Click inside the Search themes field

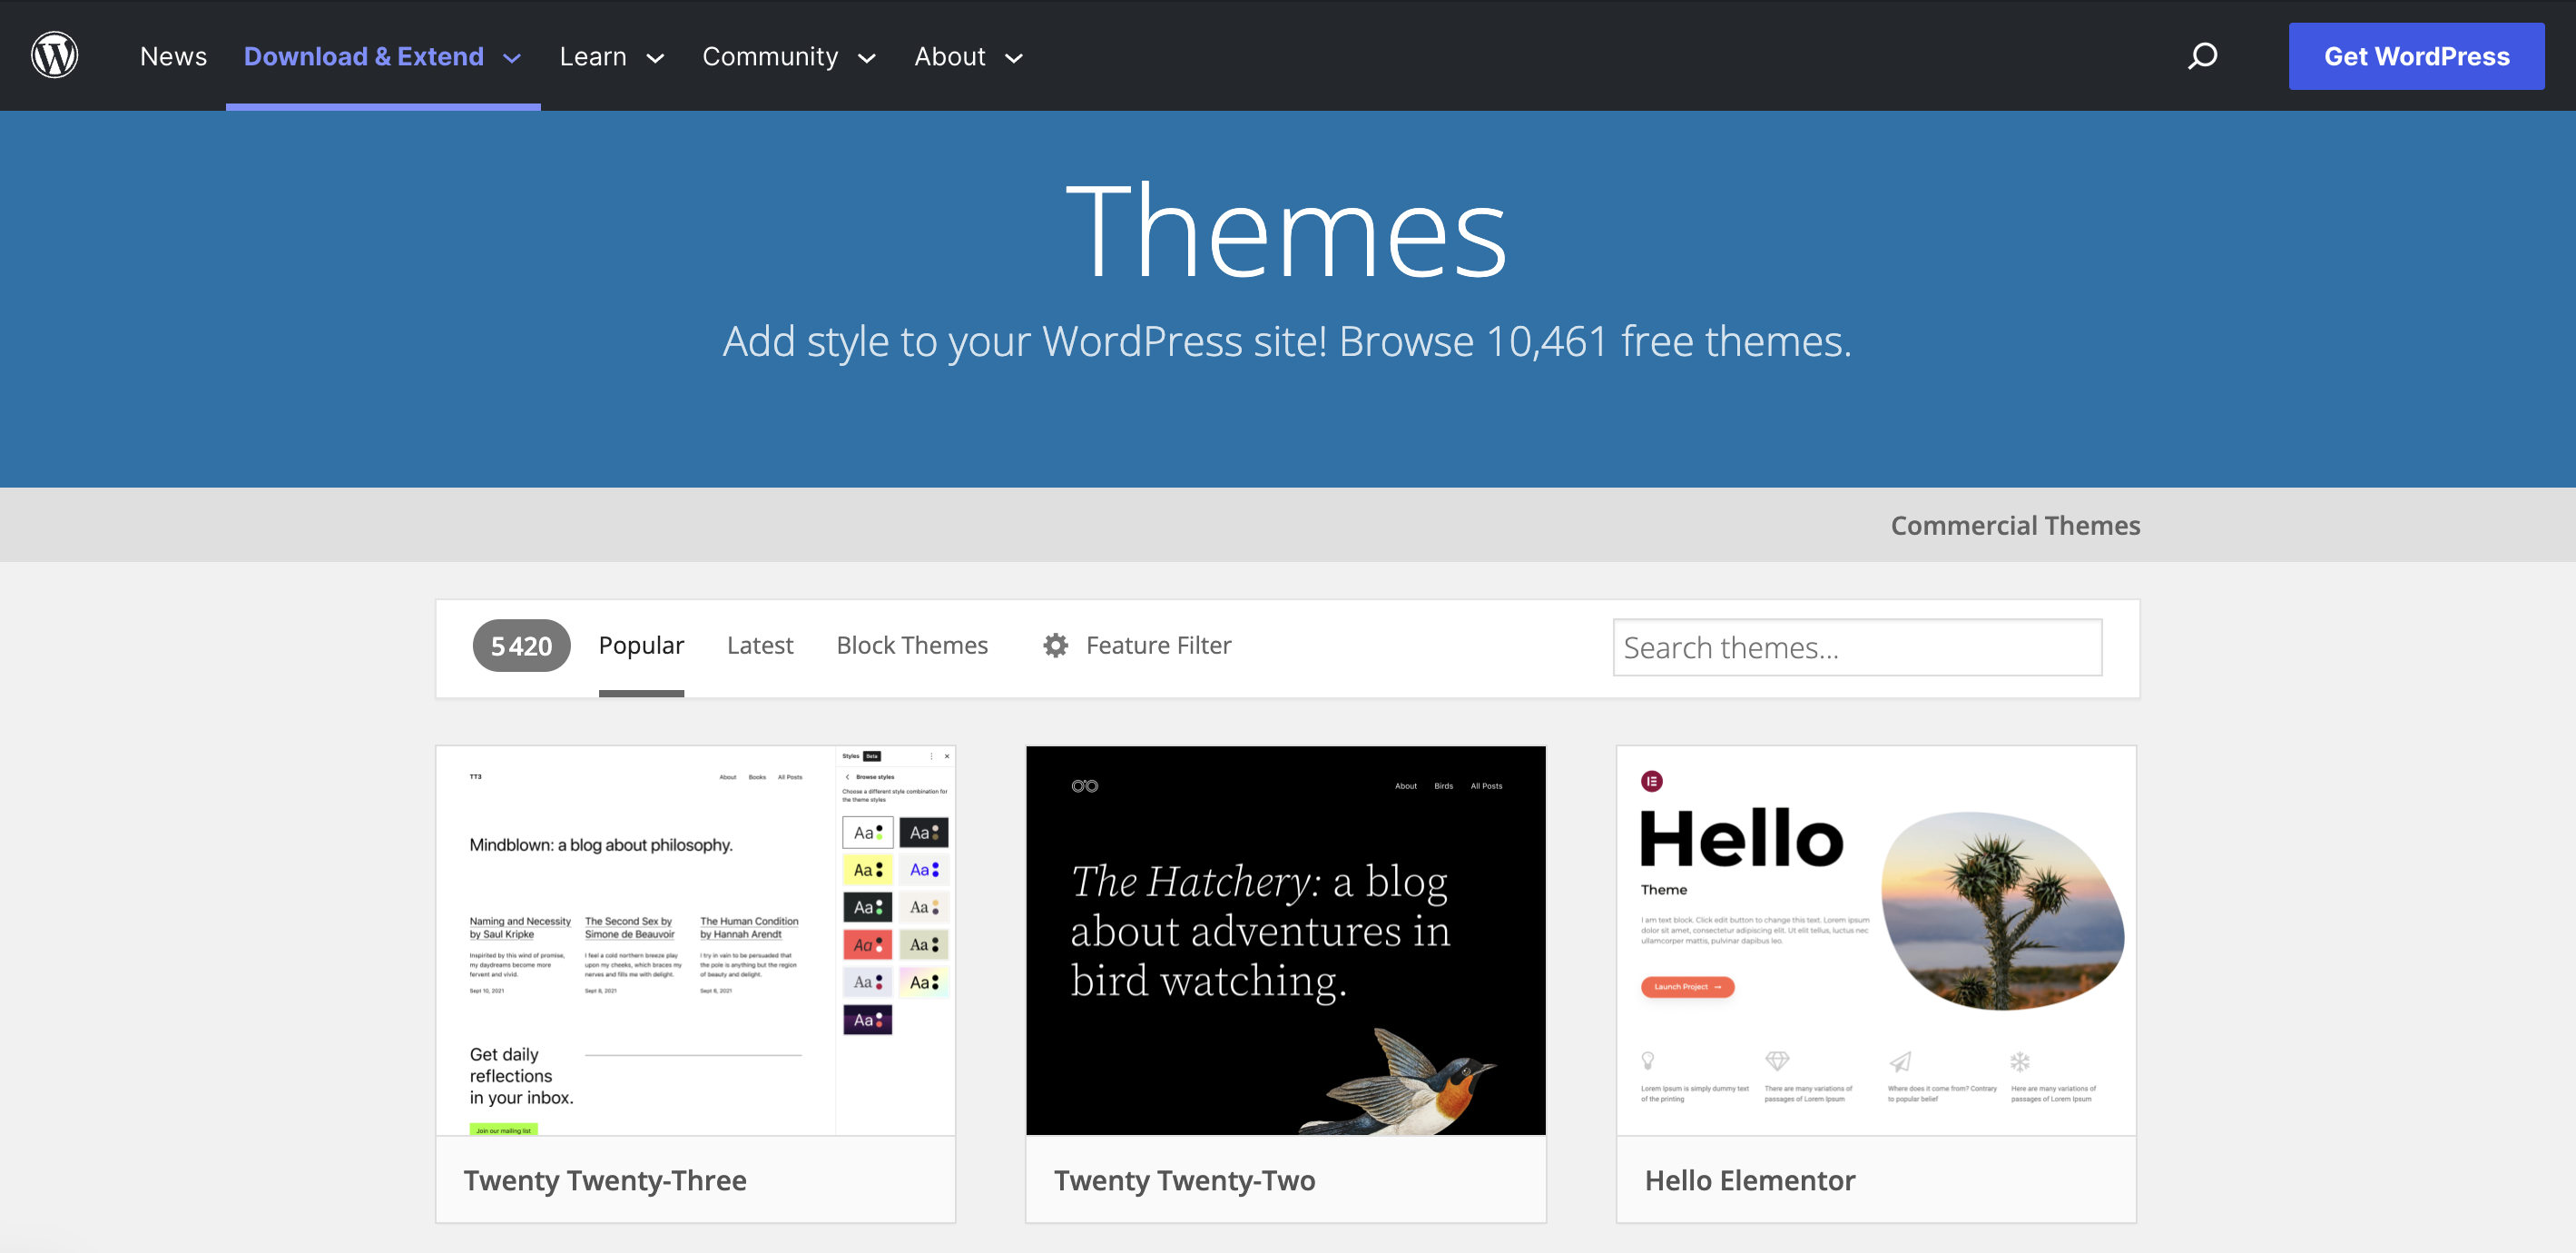1857,647
